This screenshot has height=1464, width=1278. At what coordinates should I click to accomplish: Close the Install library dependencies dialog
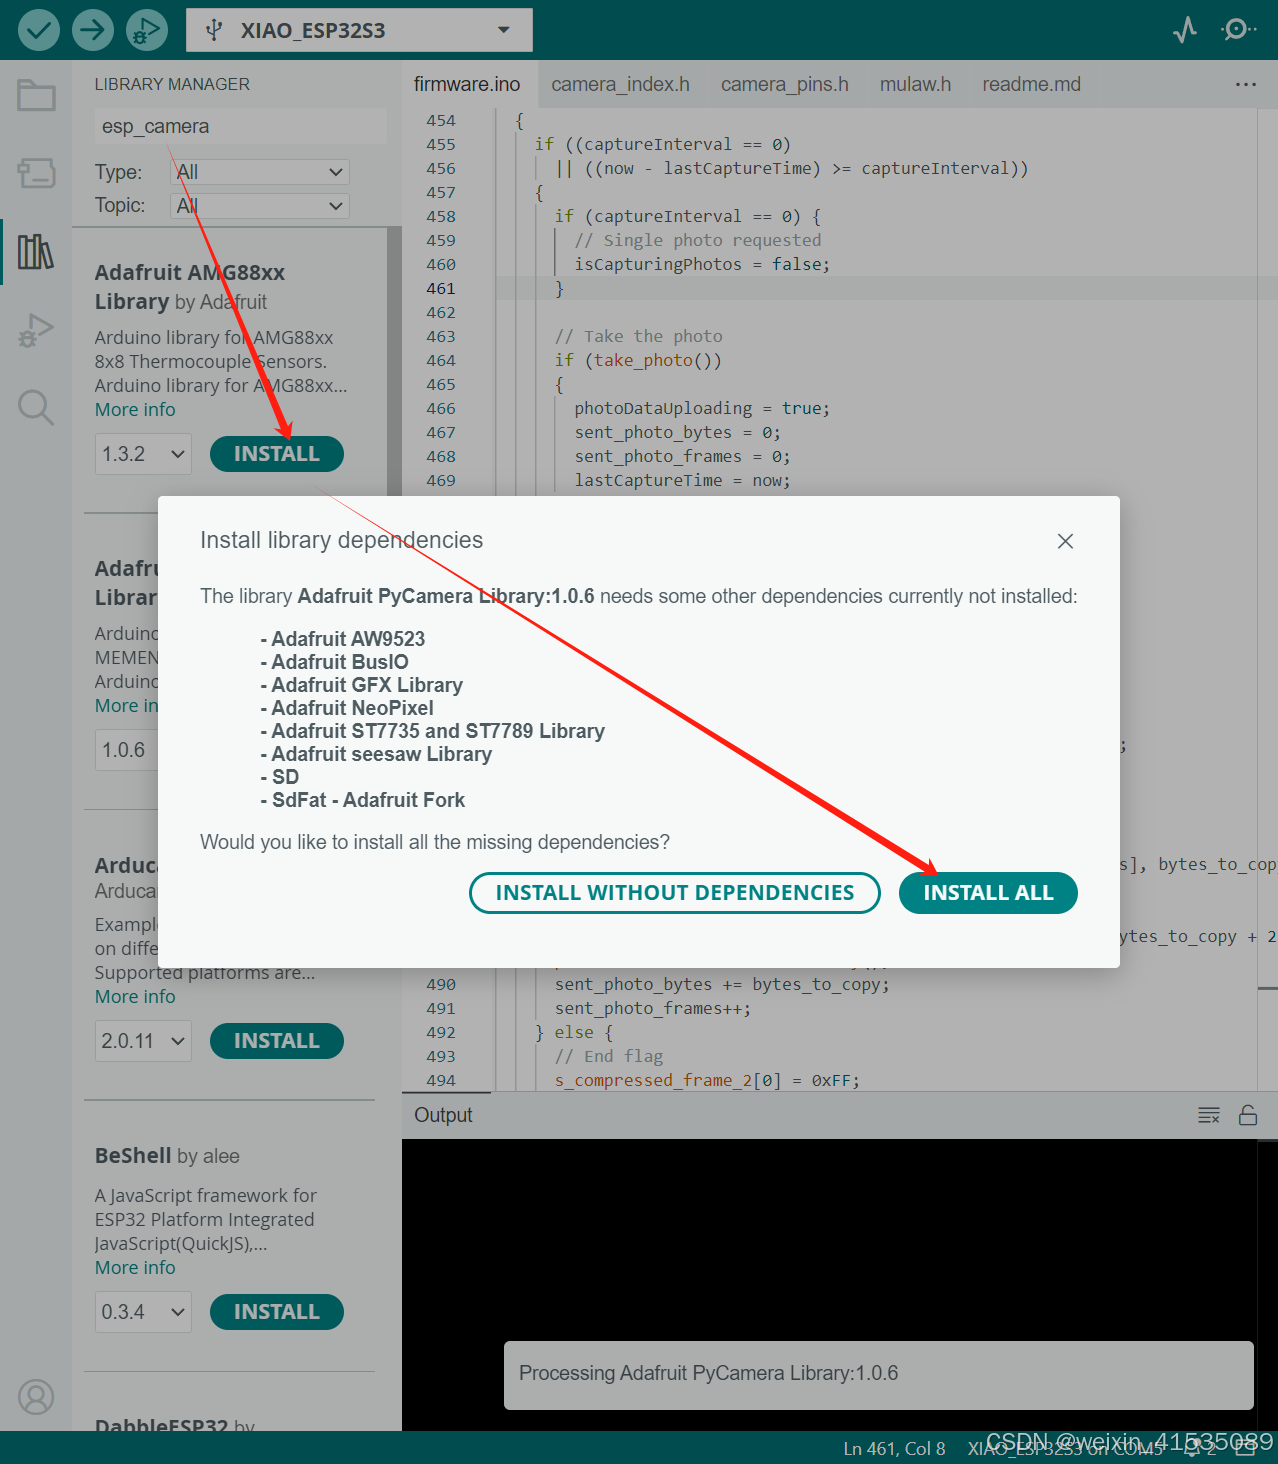tap(1065, 541)
